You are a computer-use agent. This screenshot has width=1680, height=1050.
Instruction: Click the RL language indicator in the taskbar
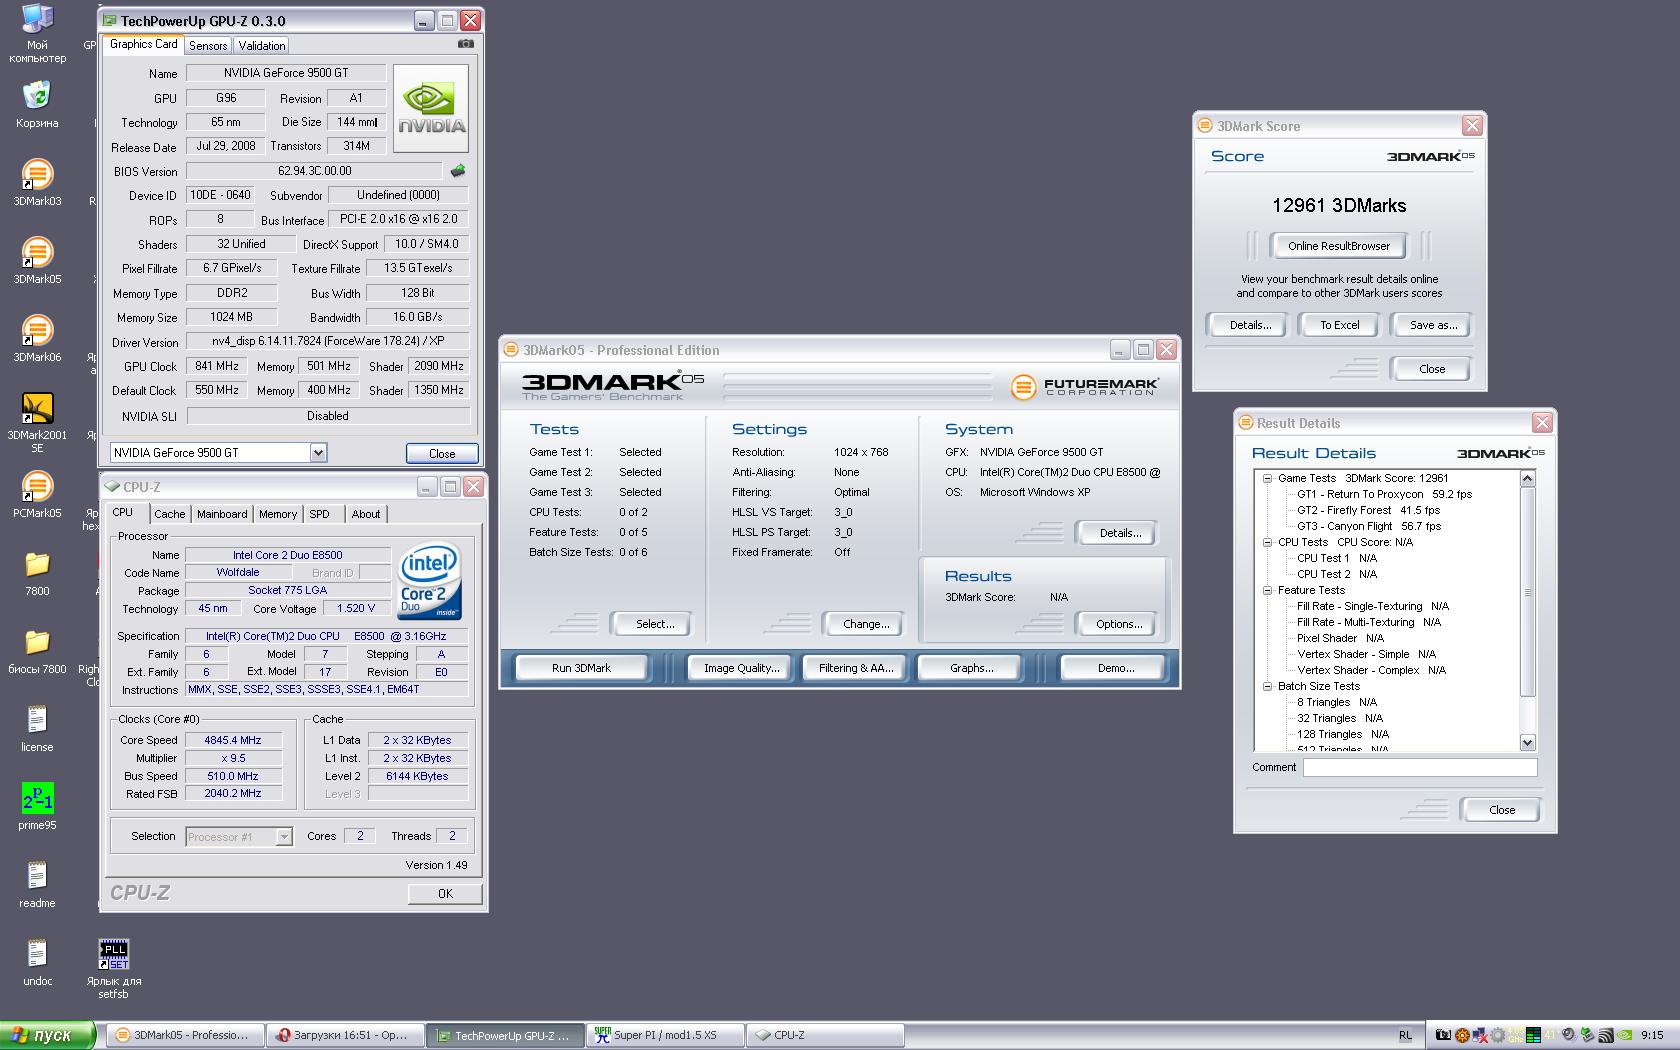1406,1035
